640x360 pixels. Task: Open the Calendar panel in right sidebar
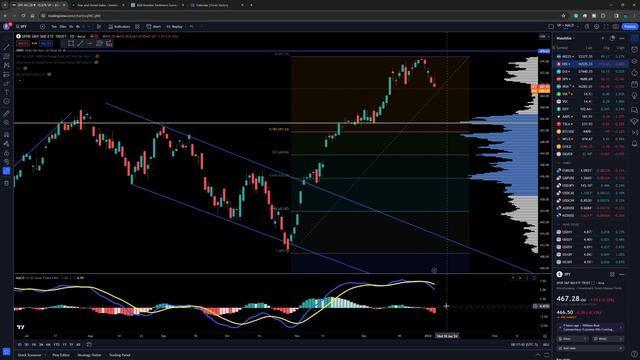634,84
